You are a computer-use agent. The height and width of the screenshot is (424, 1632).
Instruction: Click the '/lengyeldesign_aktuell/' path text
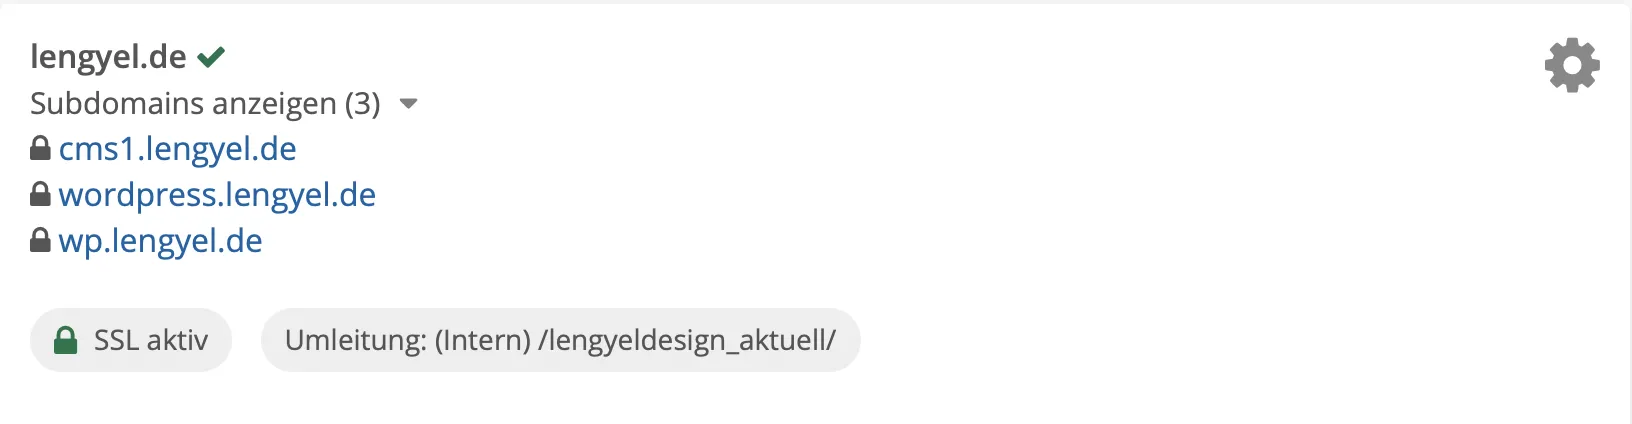click(687, 341)
